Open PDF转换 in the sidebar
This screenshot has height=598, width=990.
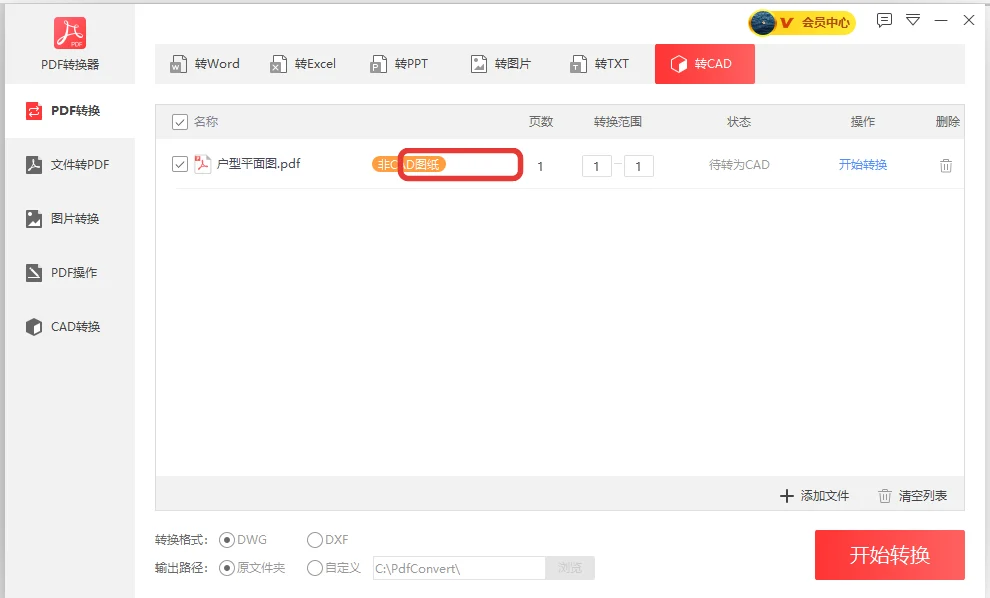click(70, 111)
